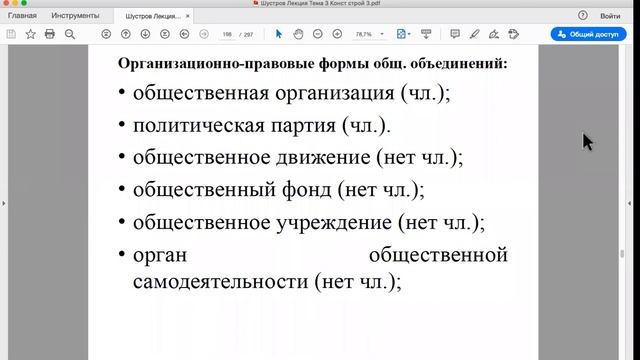
Task: Select the Highlight pen tool
Action: (474, 34)
